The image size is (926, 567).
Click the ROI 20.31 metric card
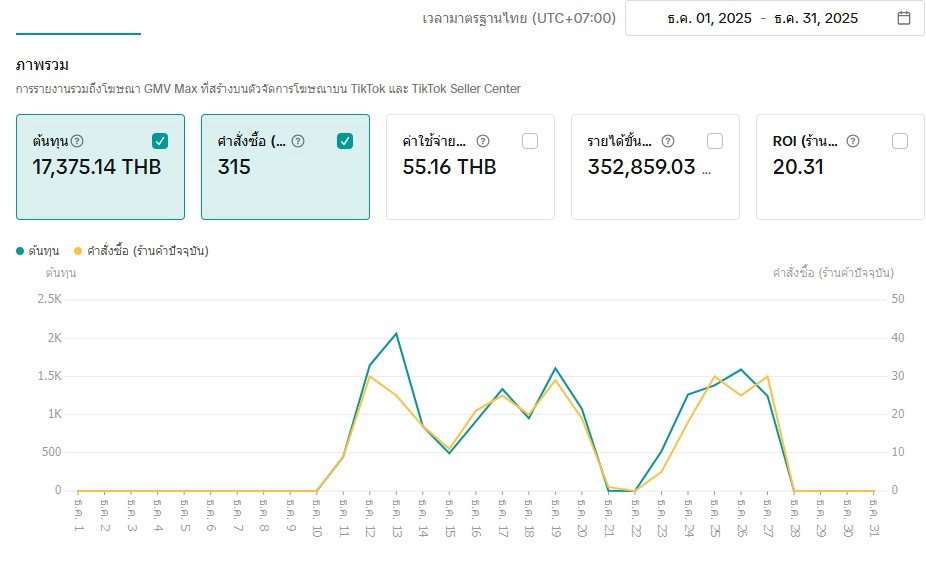(840, 180)
